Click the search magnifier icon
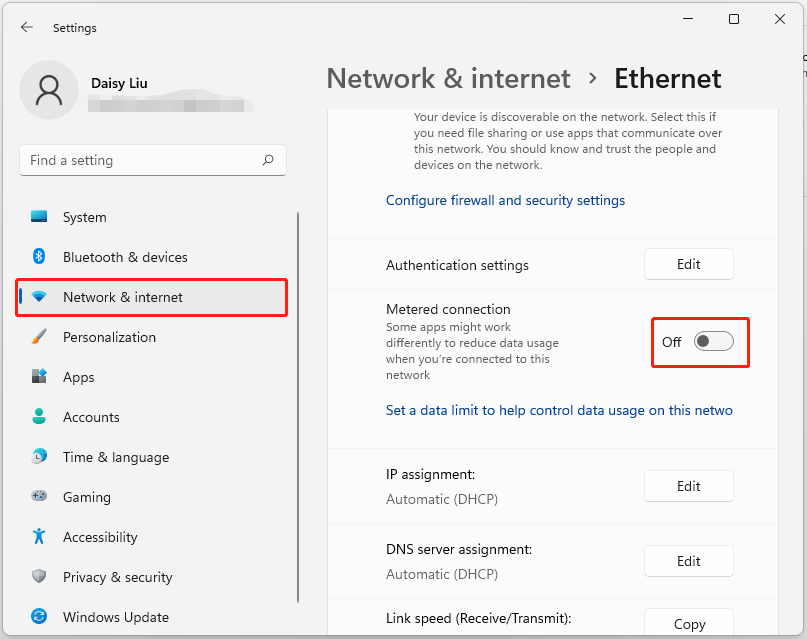Screen dimensions: 807x639 click(268, 160)
